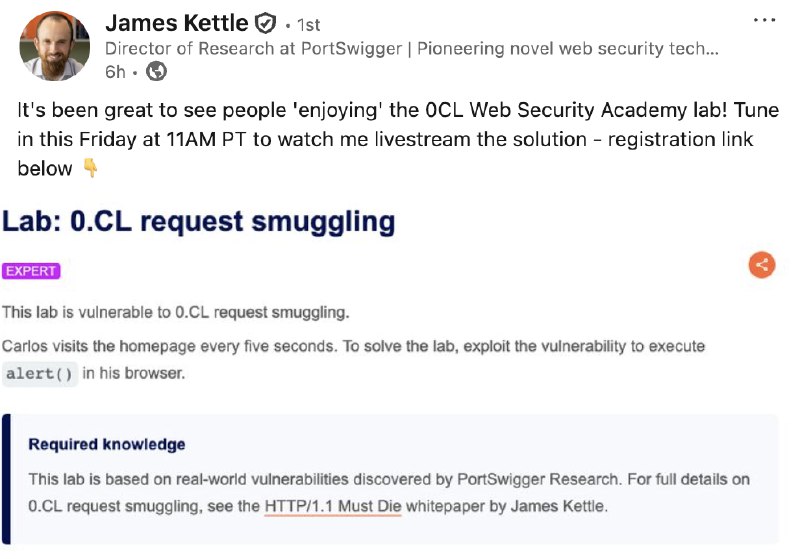Screen dimensions: 800x559
Task: Click the James Kettle author name
Action: (177, 23)
